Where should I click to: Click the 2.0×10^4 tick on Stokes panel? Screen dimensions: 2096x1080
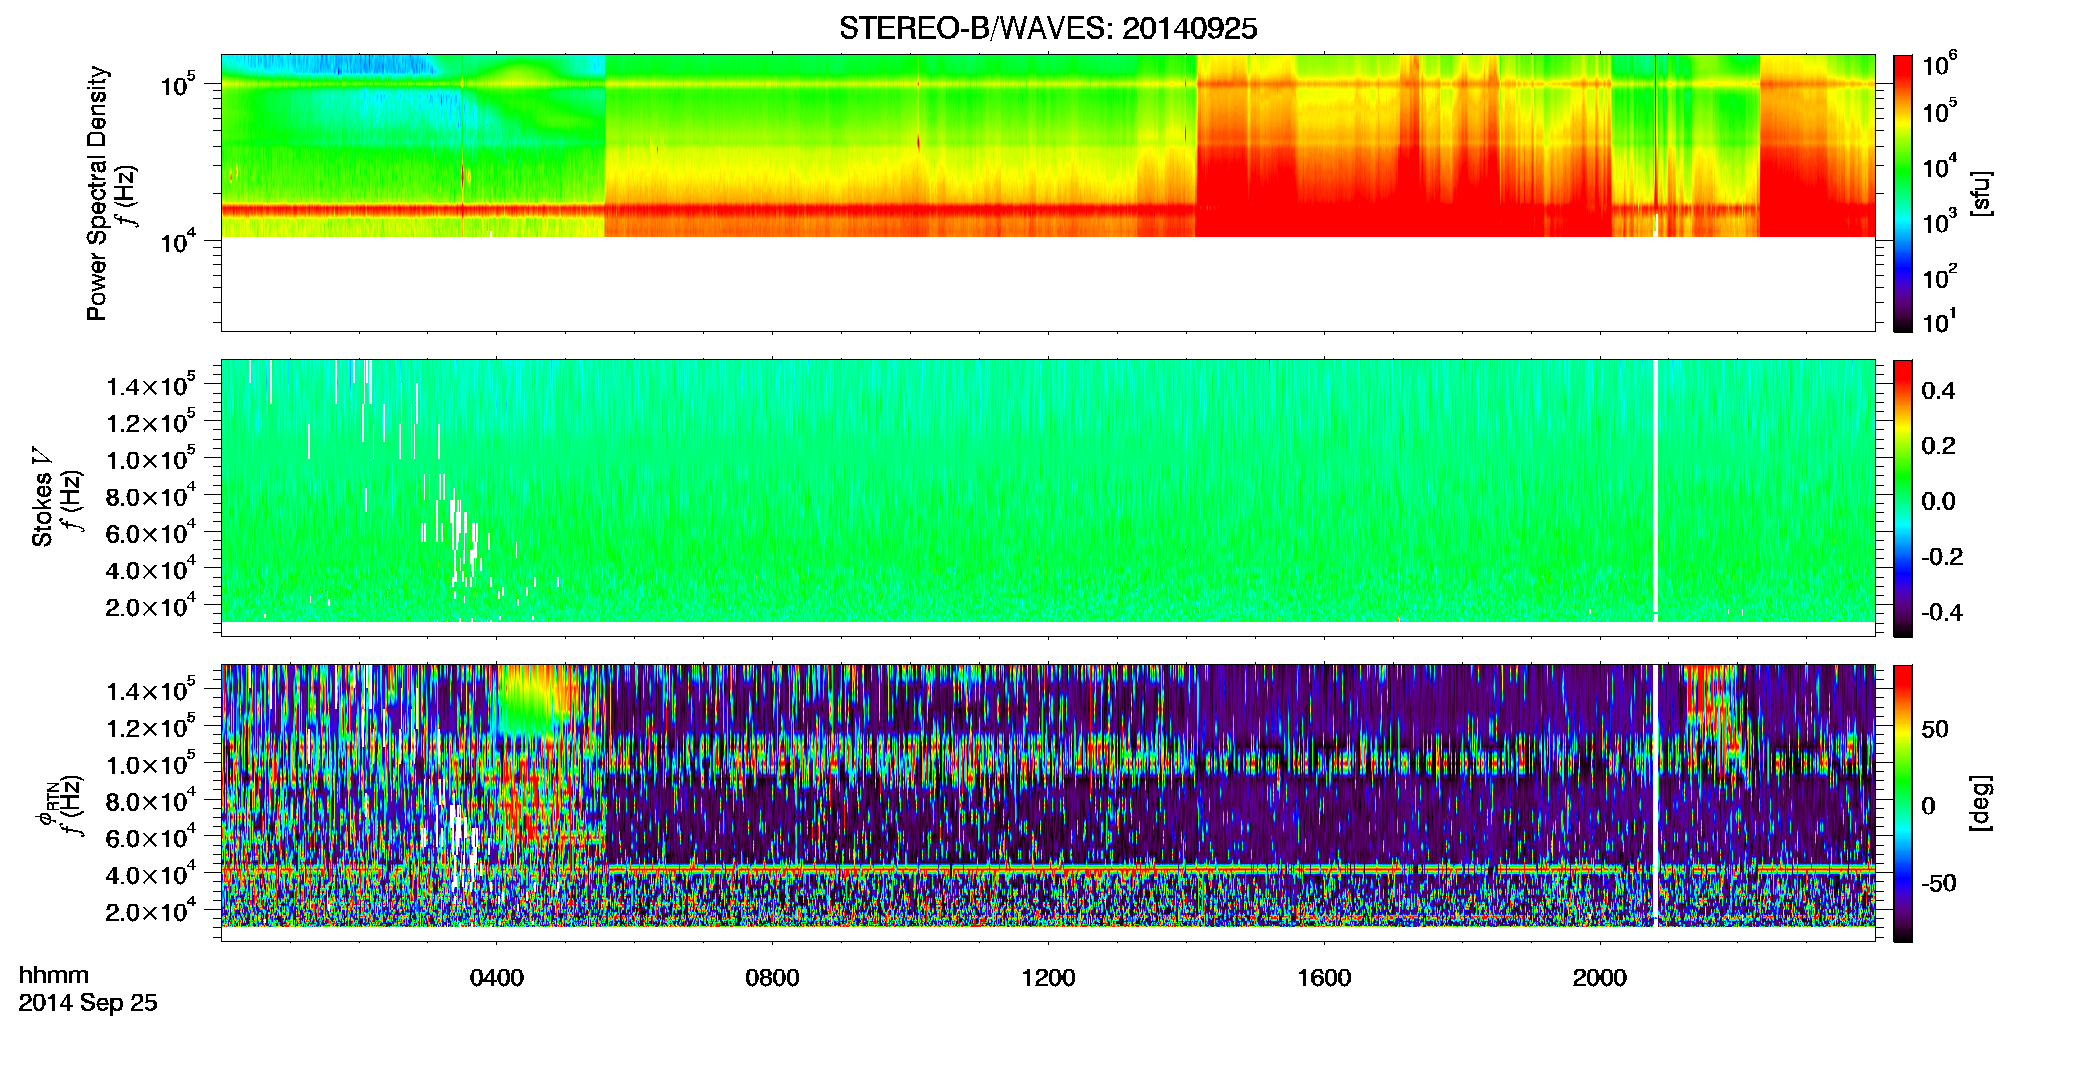click(x=150, y=606)
